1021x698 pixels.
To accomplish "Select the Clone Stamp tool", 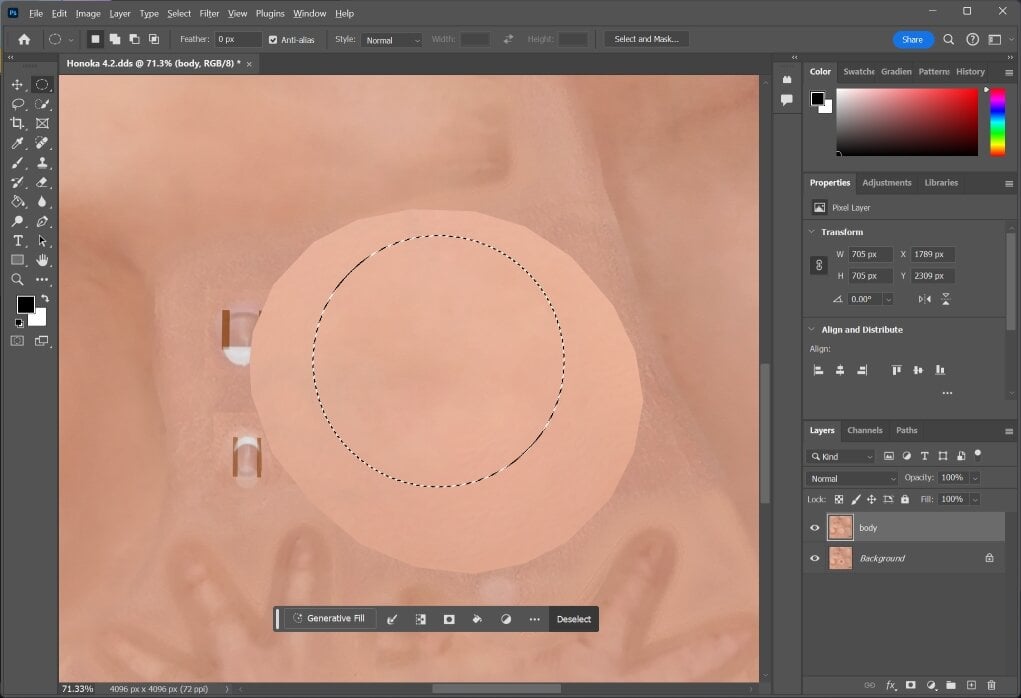I will coord(42,163).
